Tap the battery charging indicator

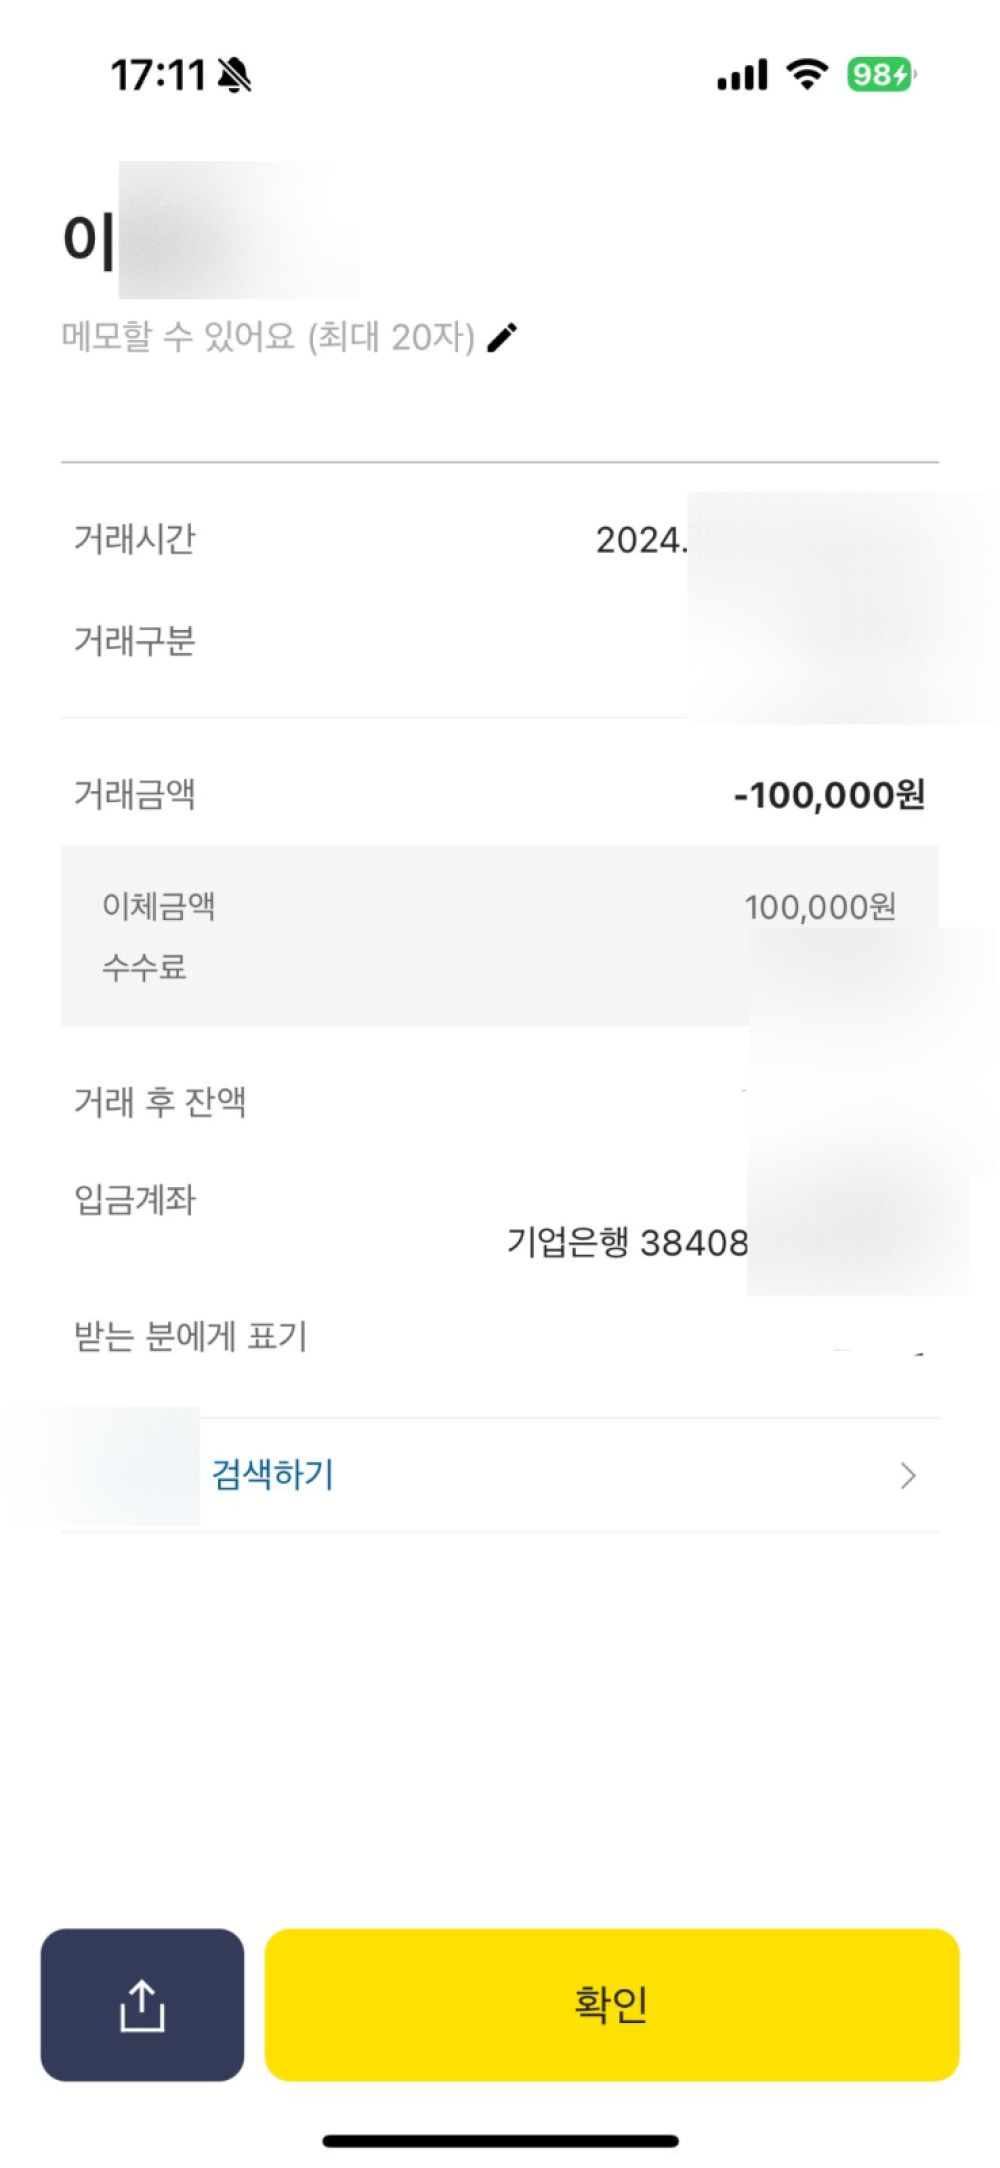point(881,75)
